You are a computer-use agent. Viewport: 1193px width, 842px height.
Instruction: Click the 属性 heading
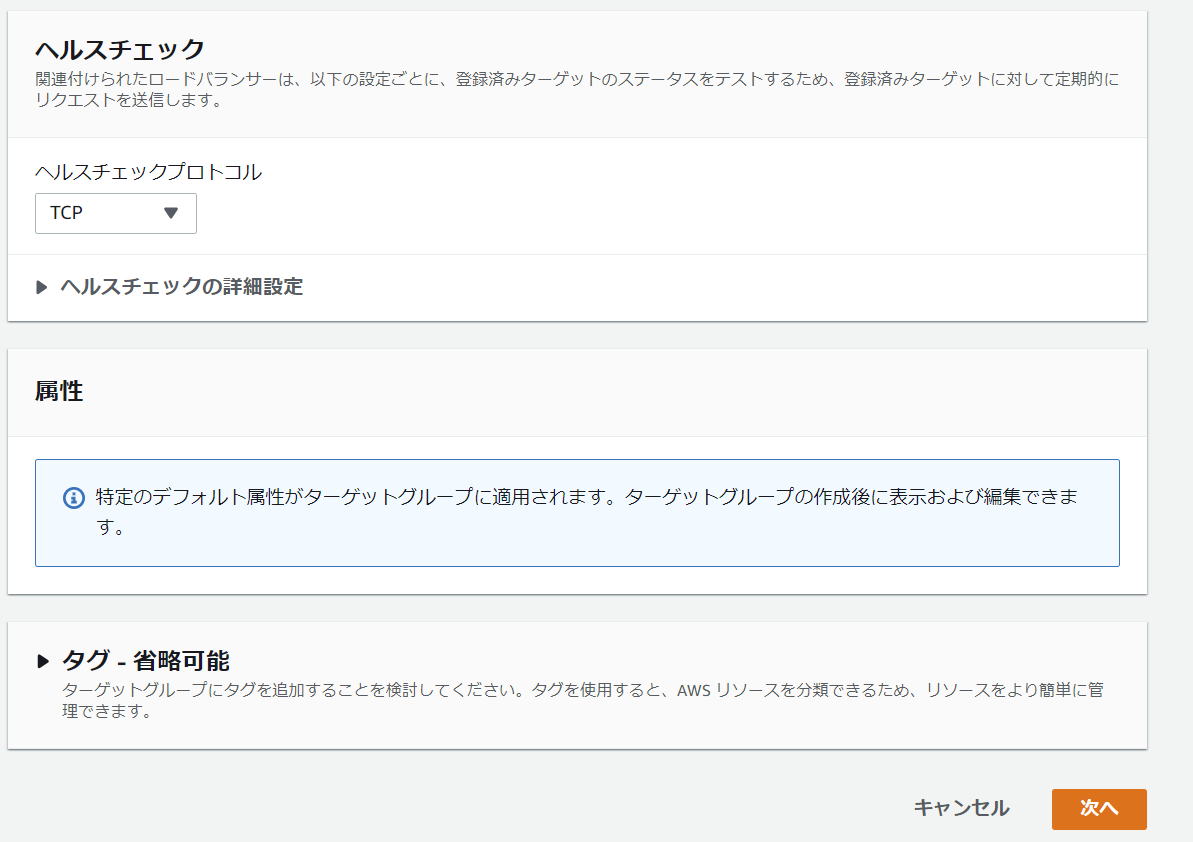[x=59, y=391]
